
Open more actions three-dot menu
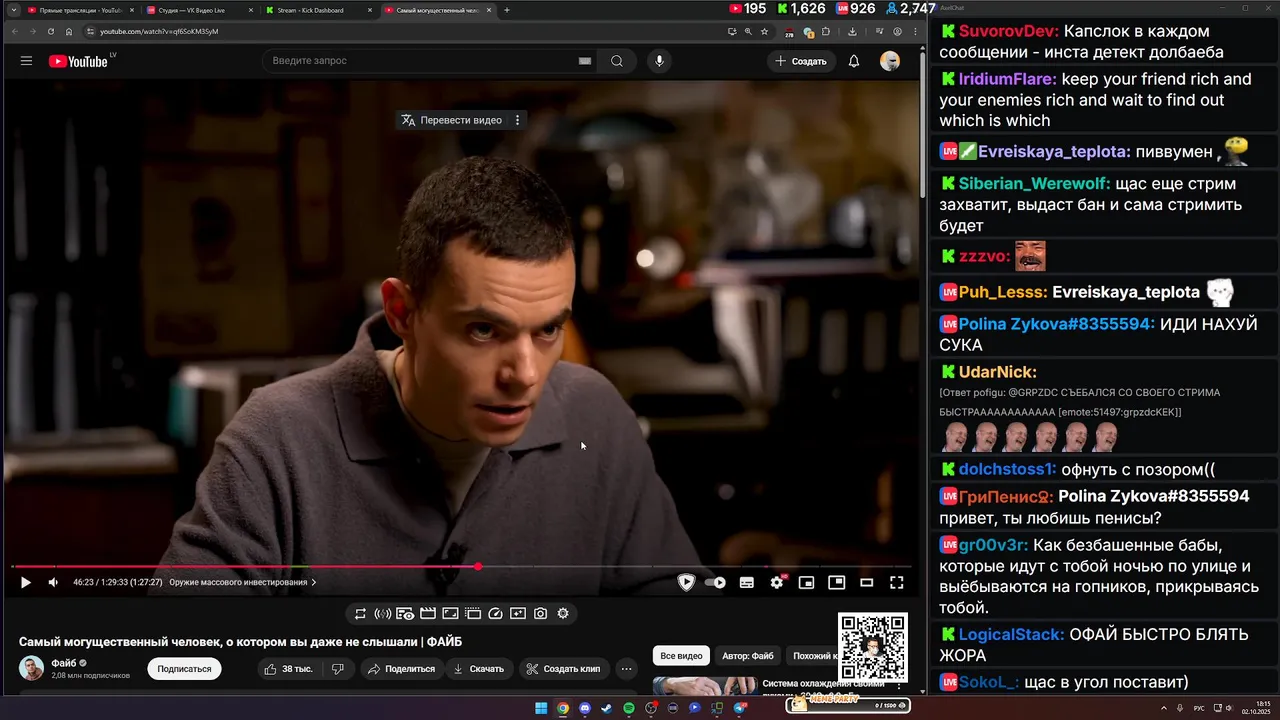[626, 669]
